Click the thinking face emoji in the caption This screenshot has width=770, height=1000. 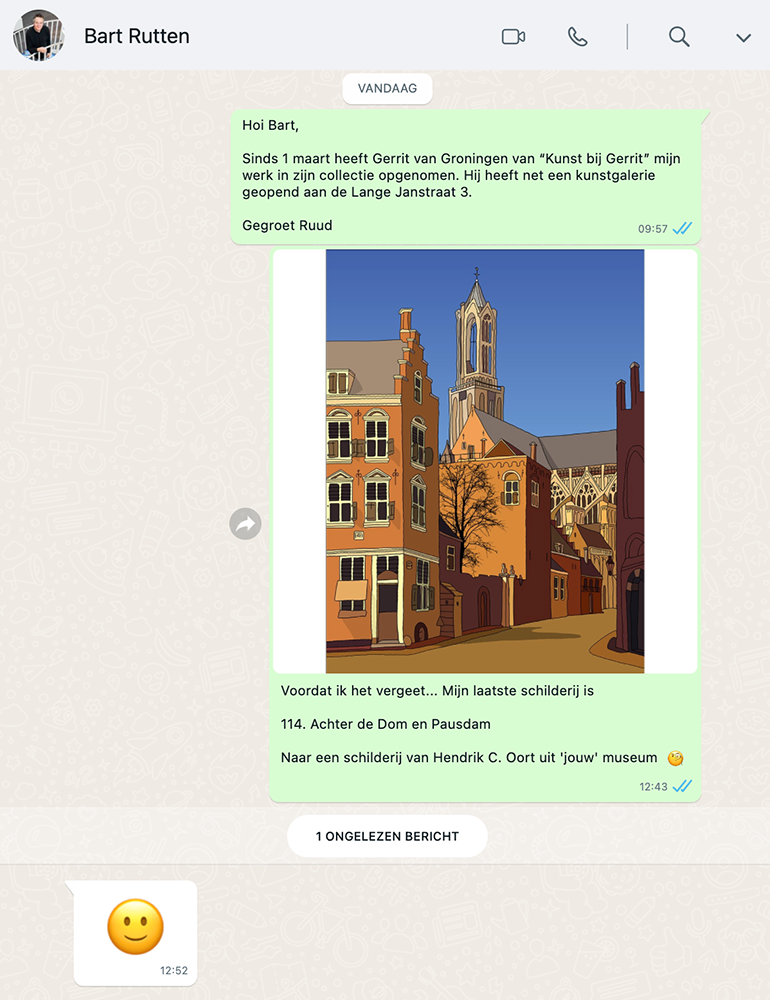(676, 758)
